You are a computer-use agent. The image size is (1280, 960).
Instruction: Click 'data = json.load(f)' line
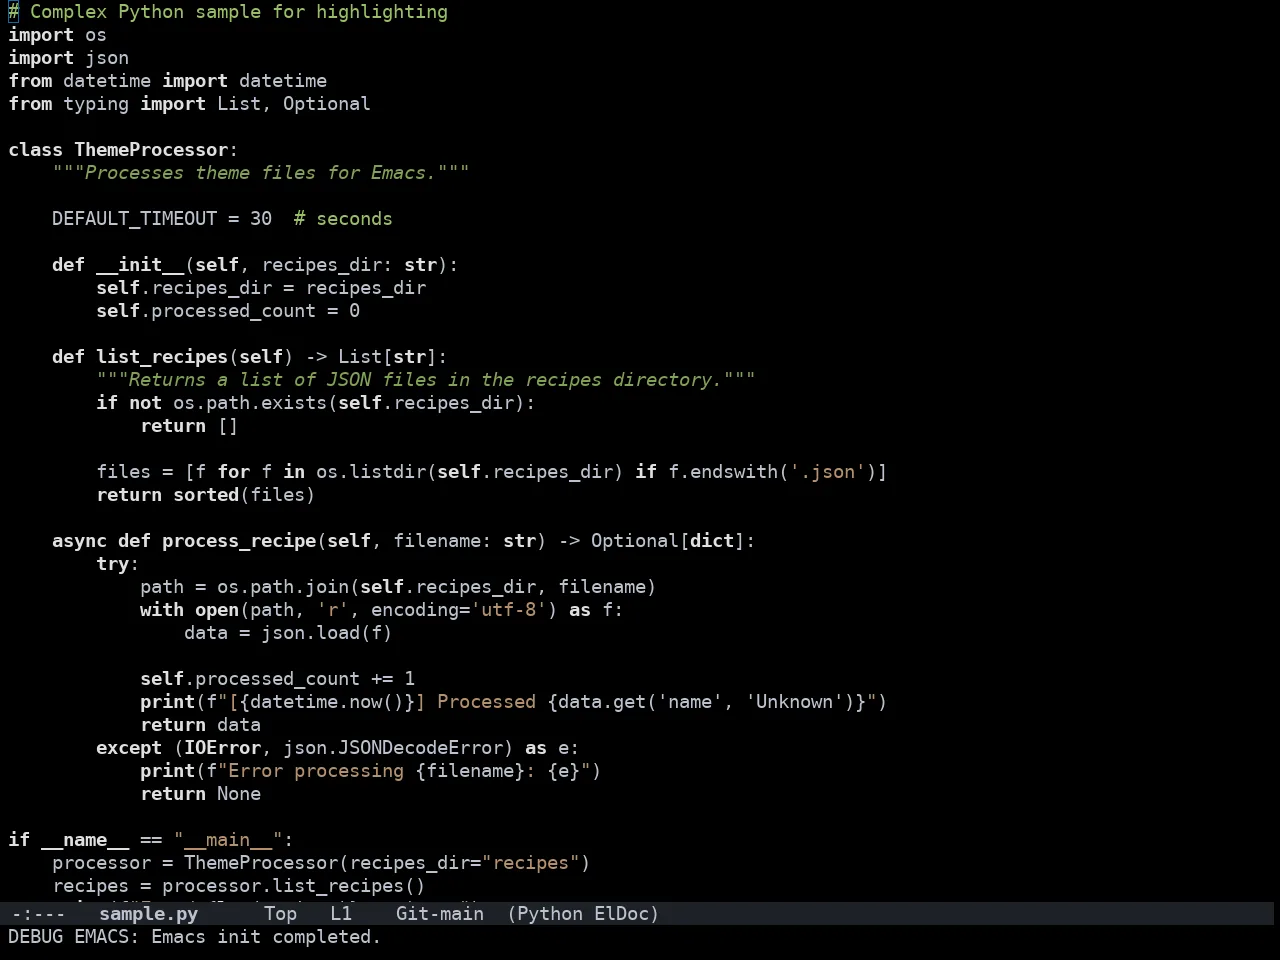[288, 633]
